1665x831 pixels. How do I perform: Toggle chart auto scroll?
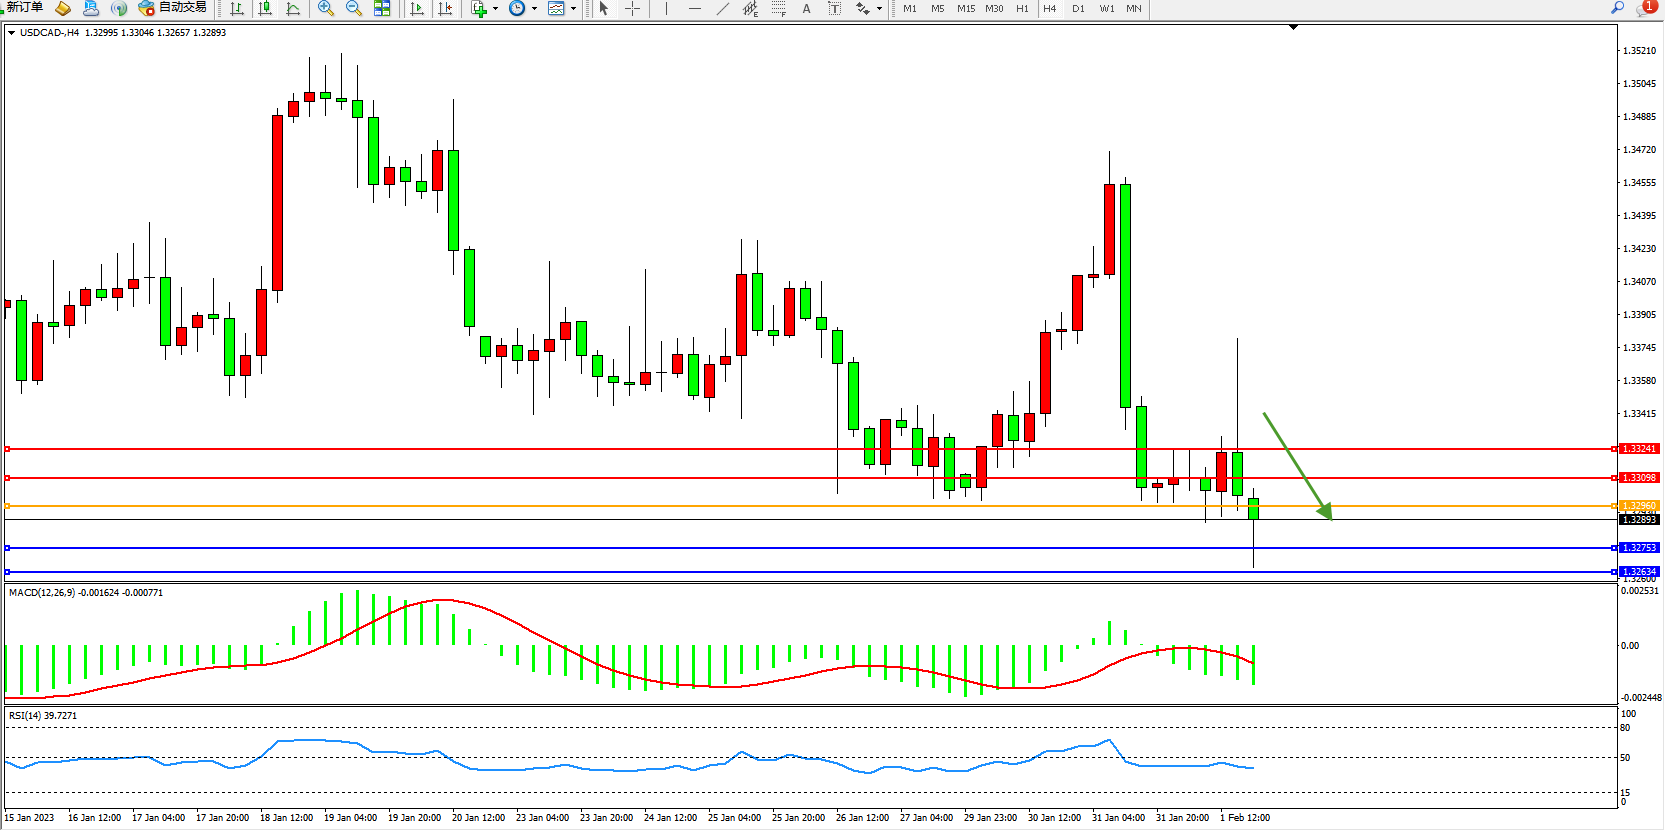417,9
